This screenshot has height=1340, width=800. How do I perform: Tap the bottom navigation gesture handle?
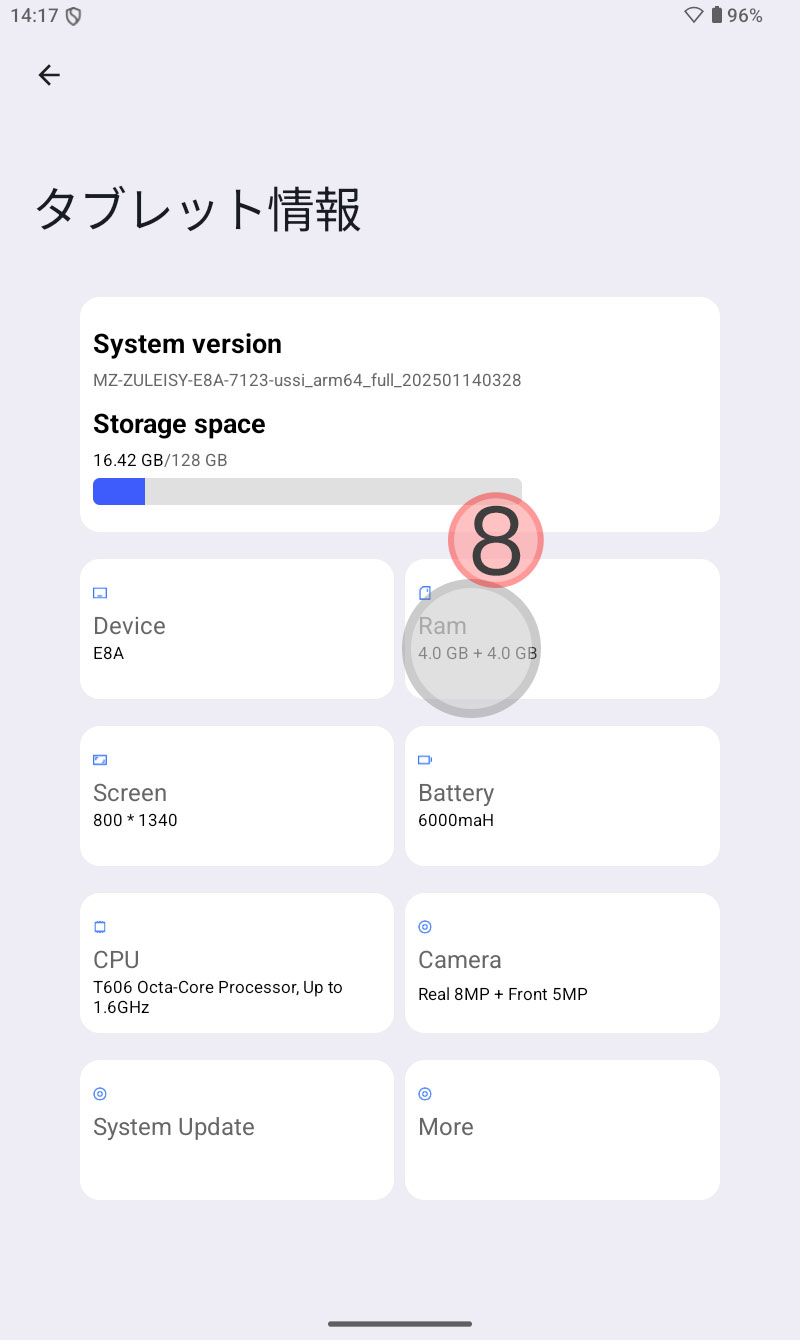point(400,1324)
